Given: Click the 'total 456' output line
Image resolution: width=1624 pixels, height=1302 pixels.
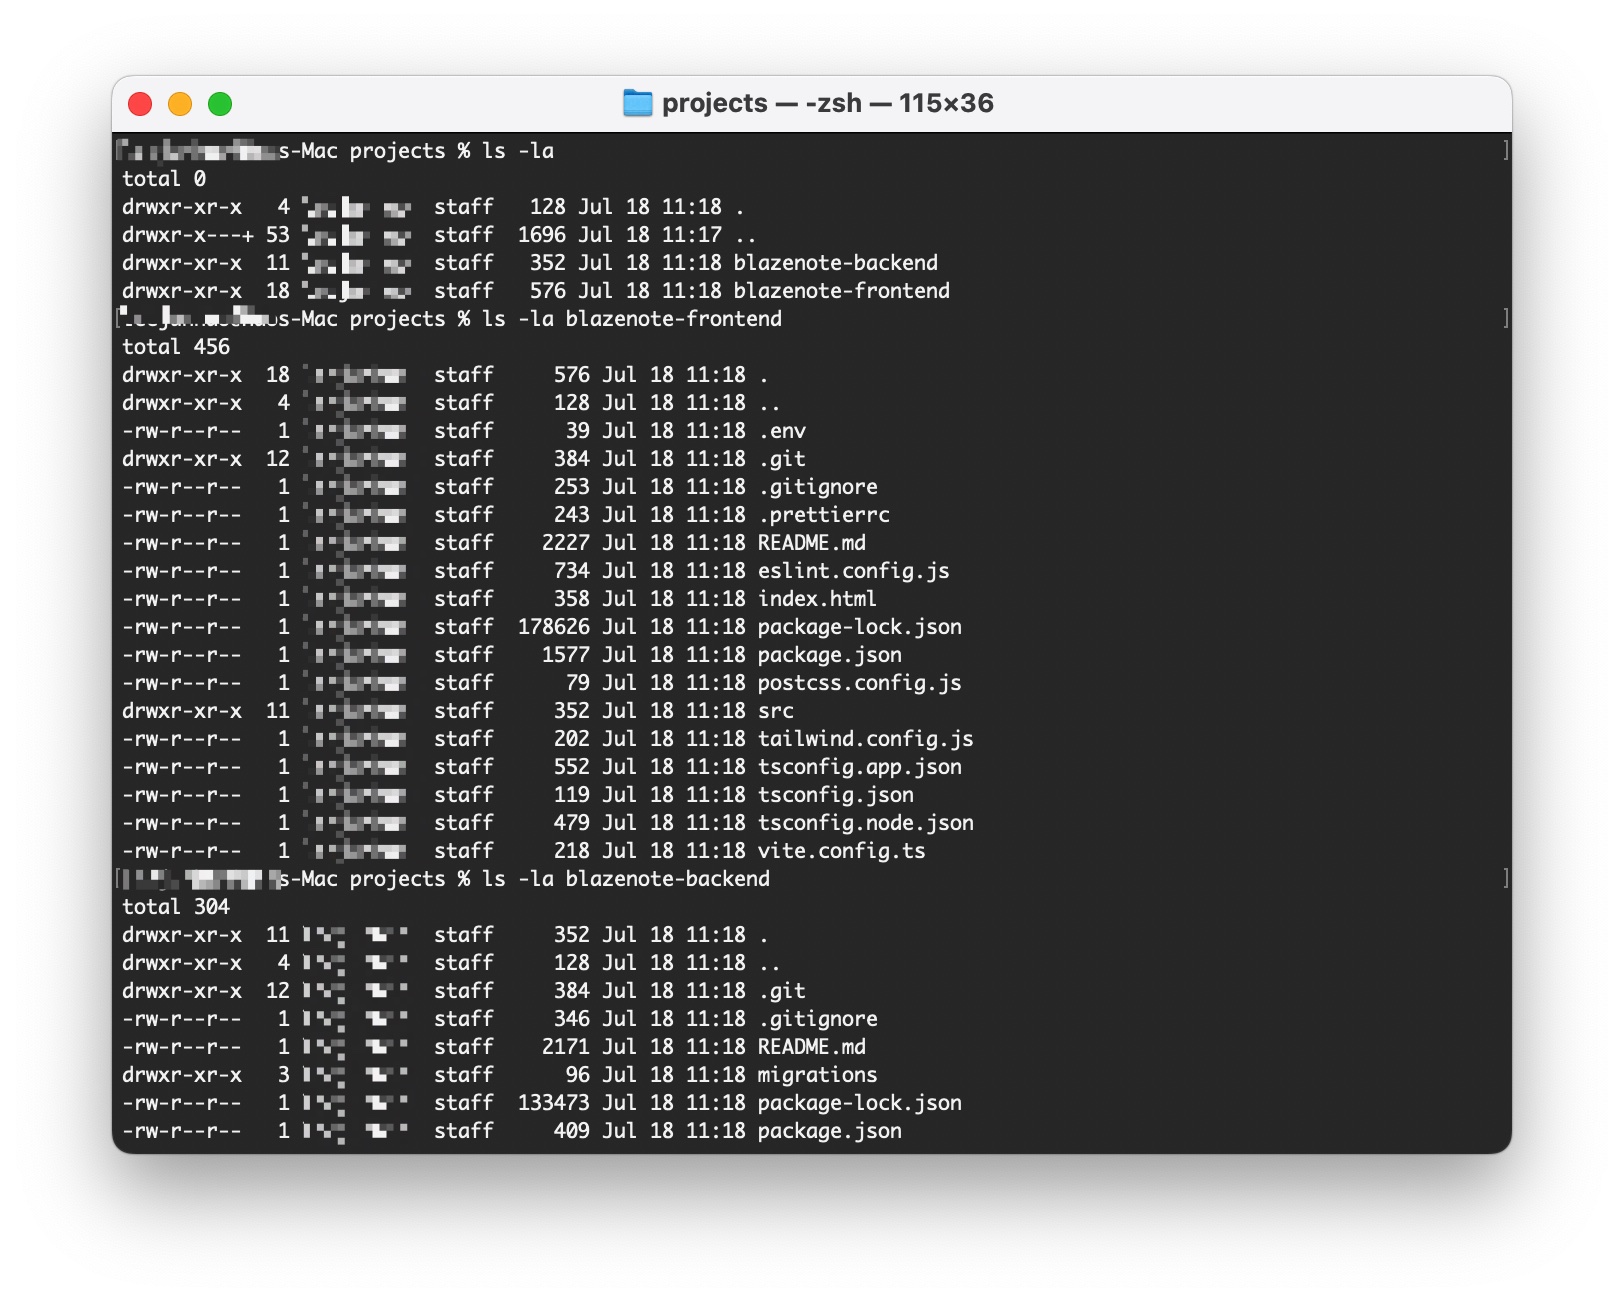Looking at the screenshot, I should [176, 347].
